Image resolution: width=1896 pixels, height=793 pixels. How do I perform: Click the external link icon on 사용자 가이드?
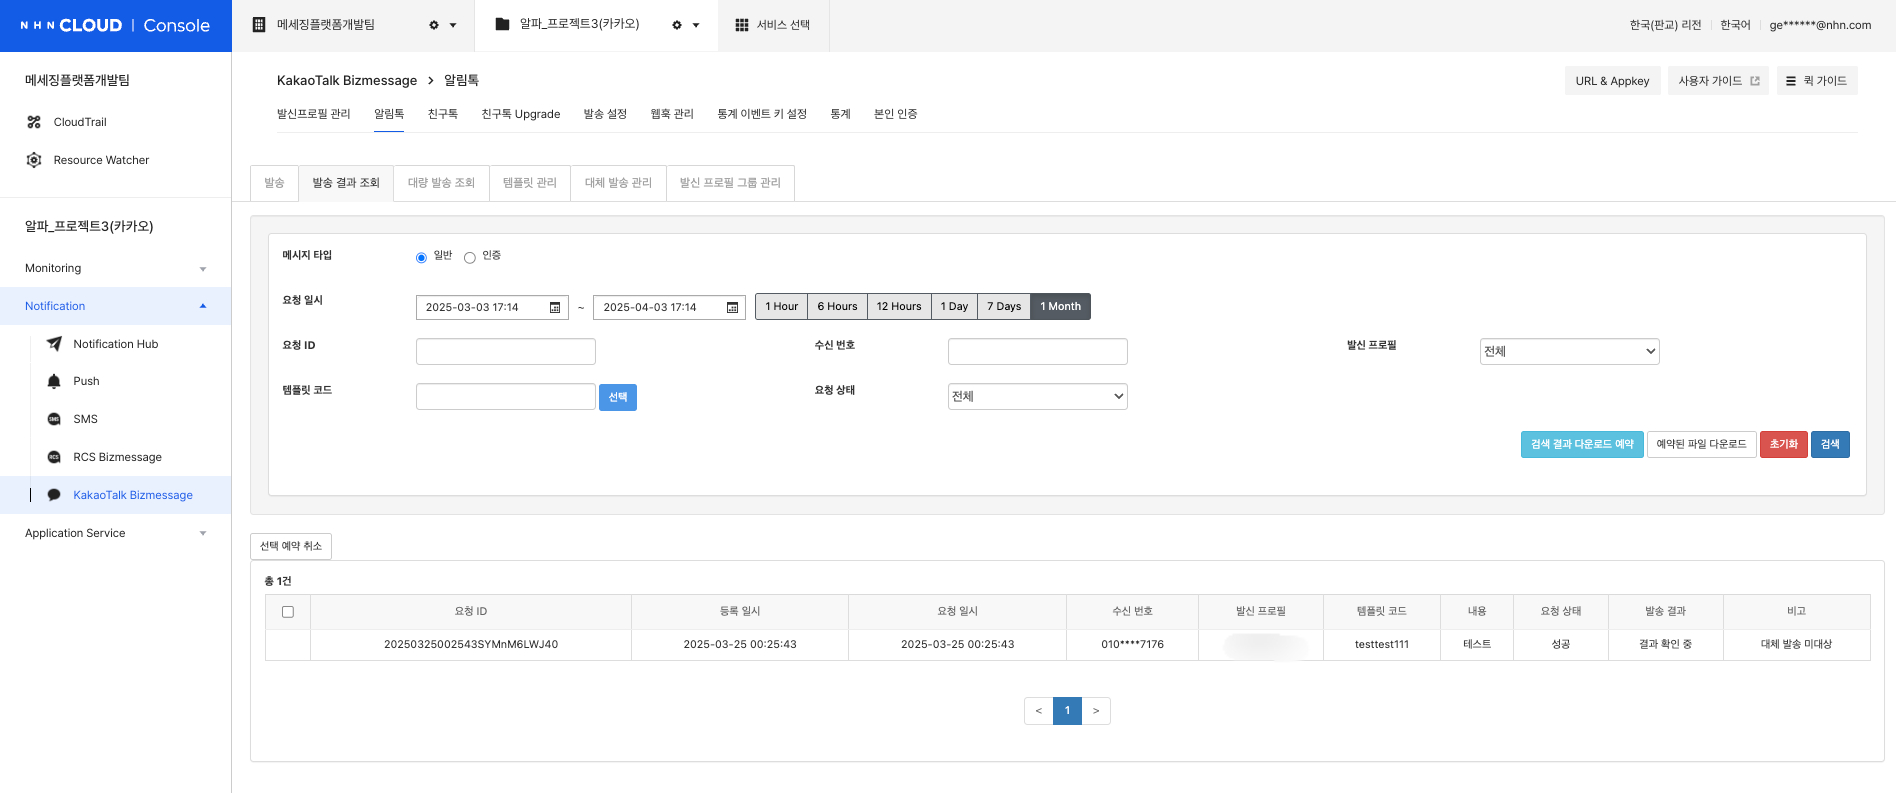point(1755,81)
